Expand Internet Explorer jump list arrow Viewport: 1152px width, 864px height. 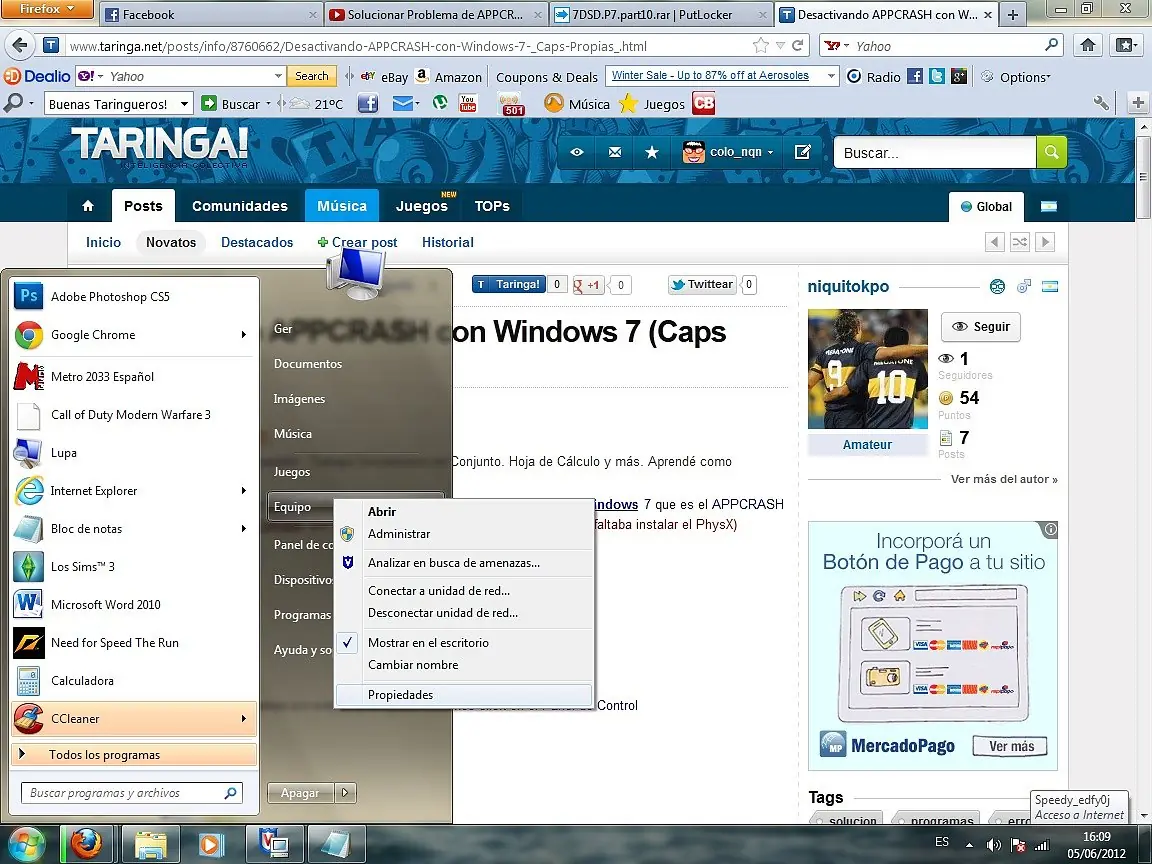[x=243, y=491]
